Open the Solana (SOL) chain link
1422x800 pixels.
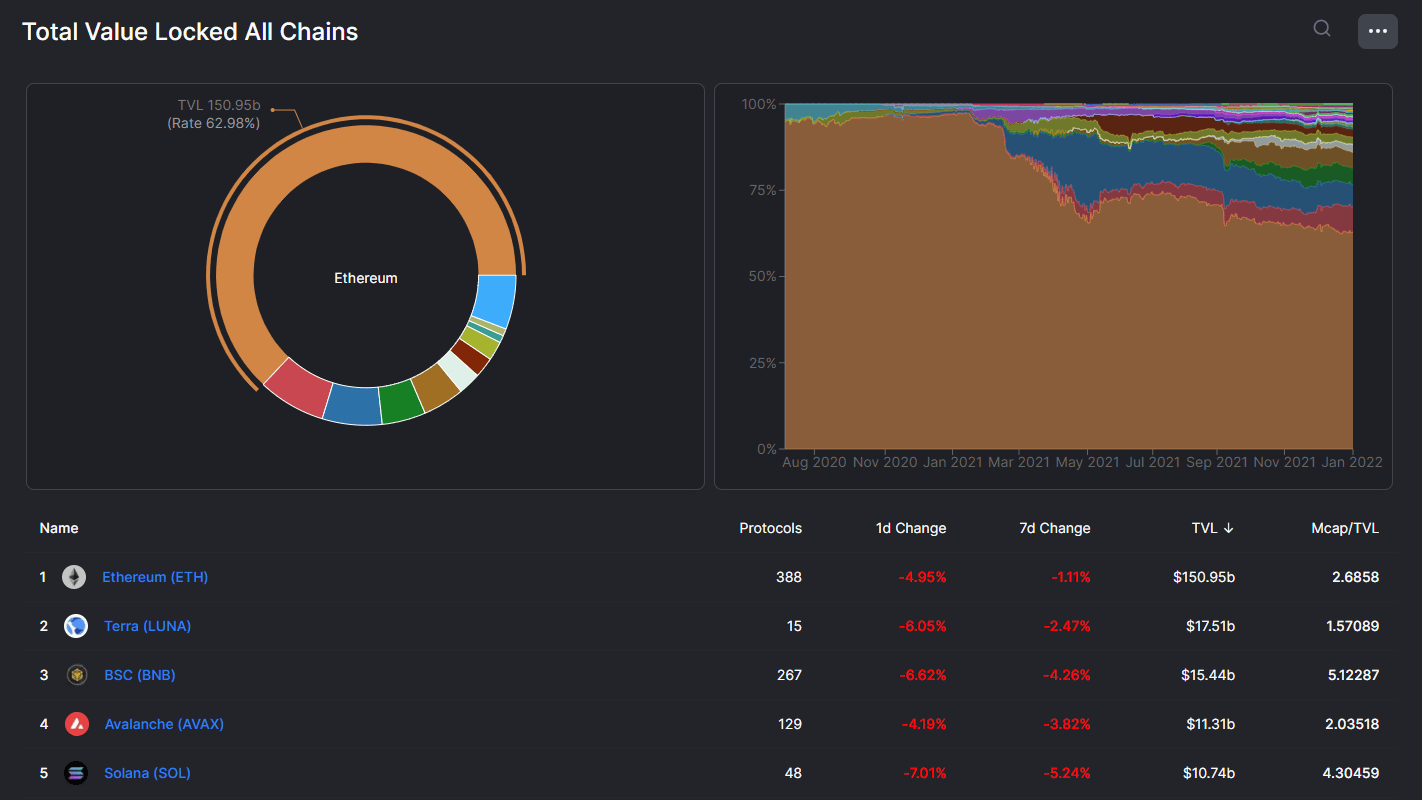[147, 773]
